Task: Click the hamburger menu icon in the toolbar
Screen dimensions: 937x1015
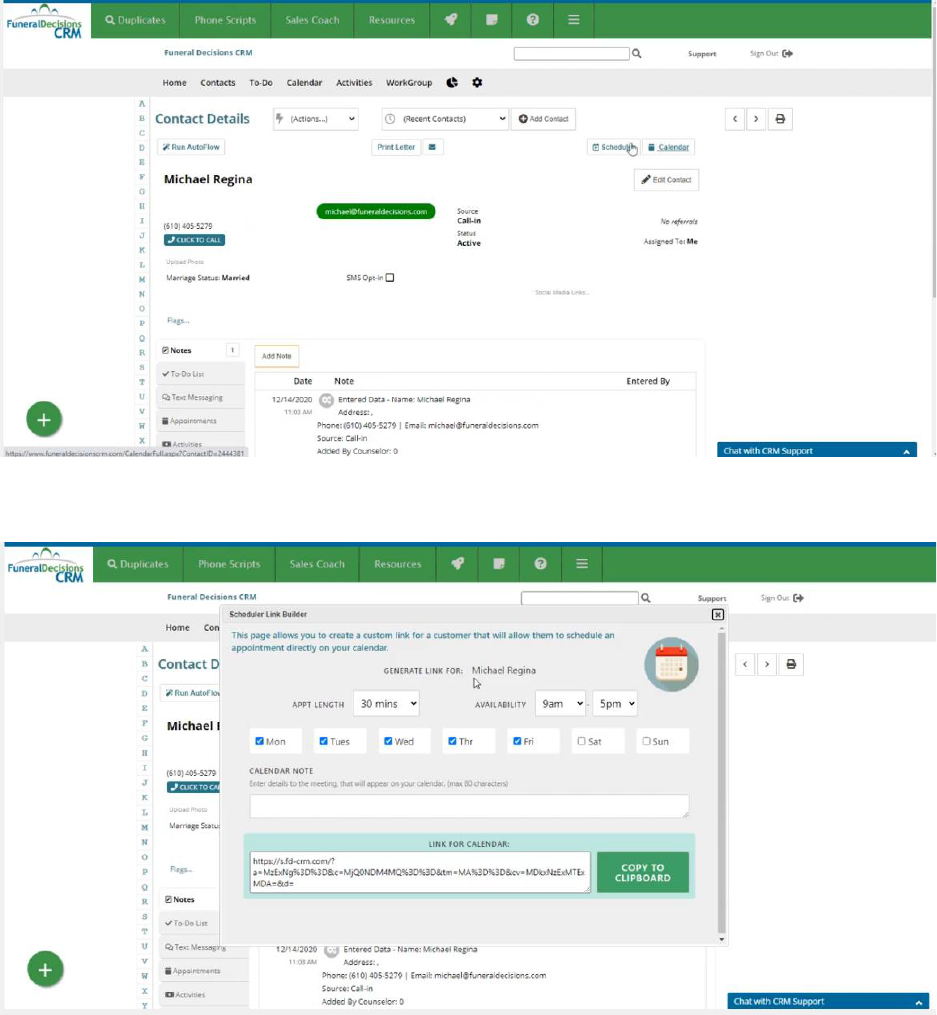Action: (x=573, y=19)
